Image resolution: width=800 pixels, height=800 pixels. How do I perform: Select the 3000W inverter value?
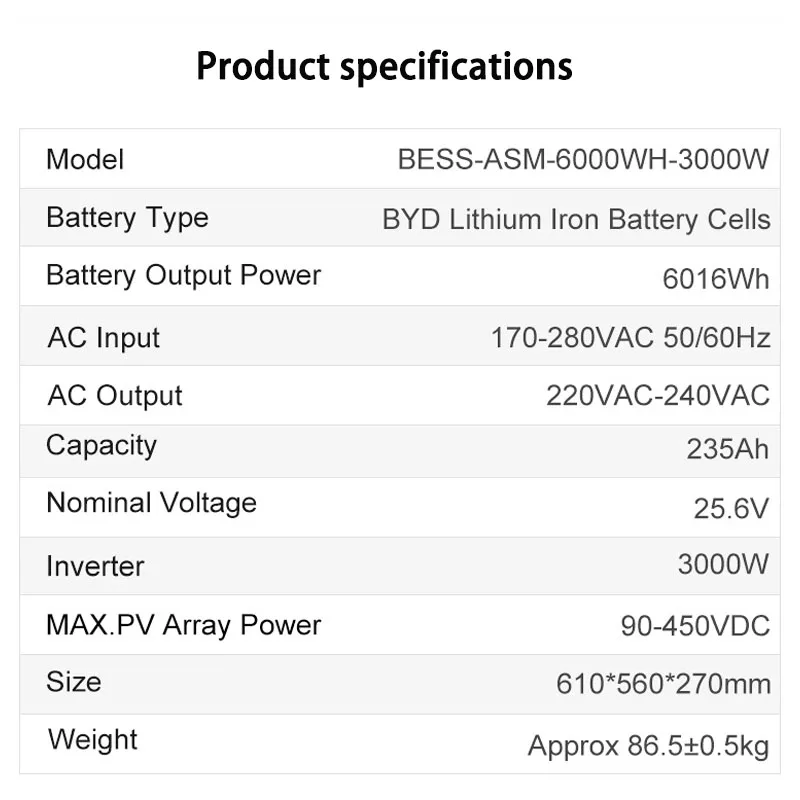click(x=723, y=564)
